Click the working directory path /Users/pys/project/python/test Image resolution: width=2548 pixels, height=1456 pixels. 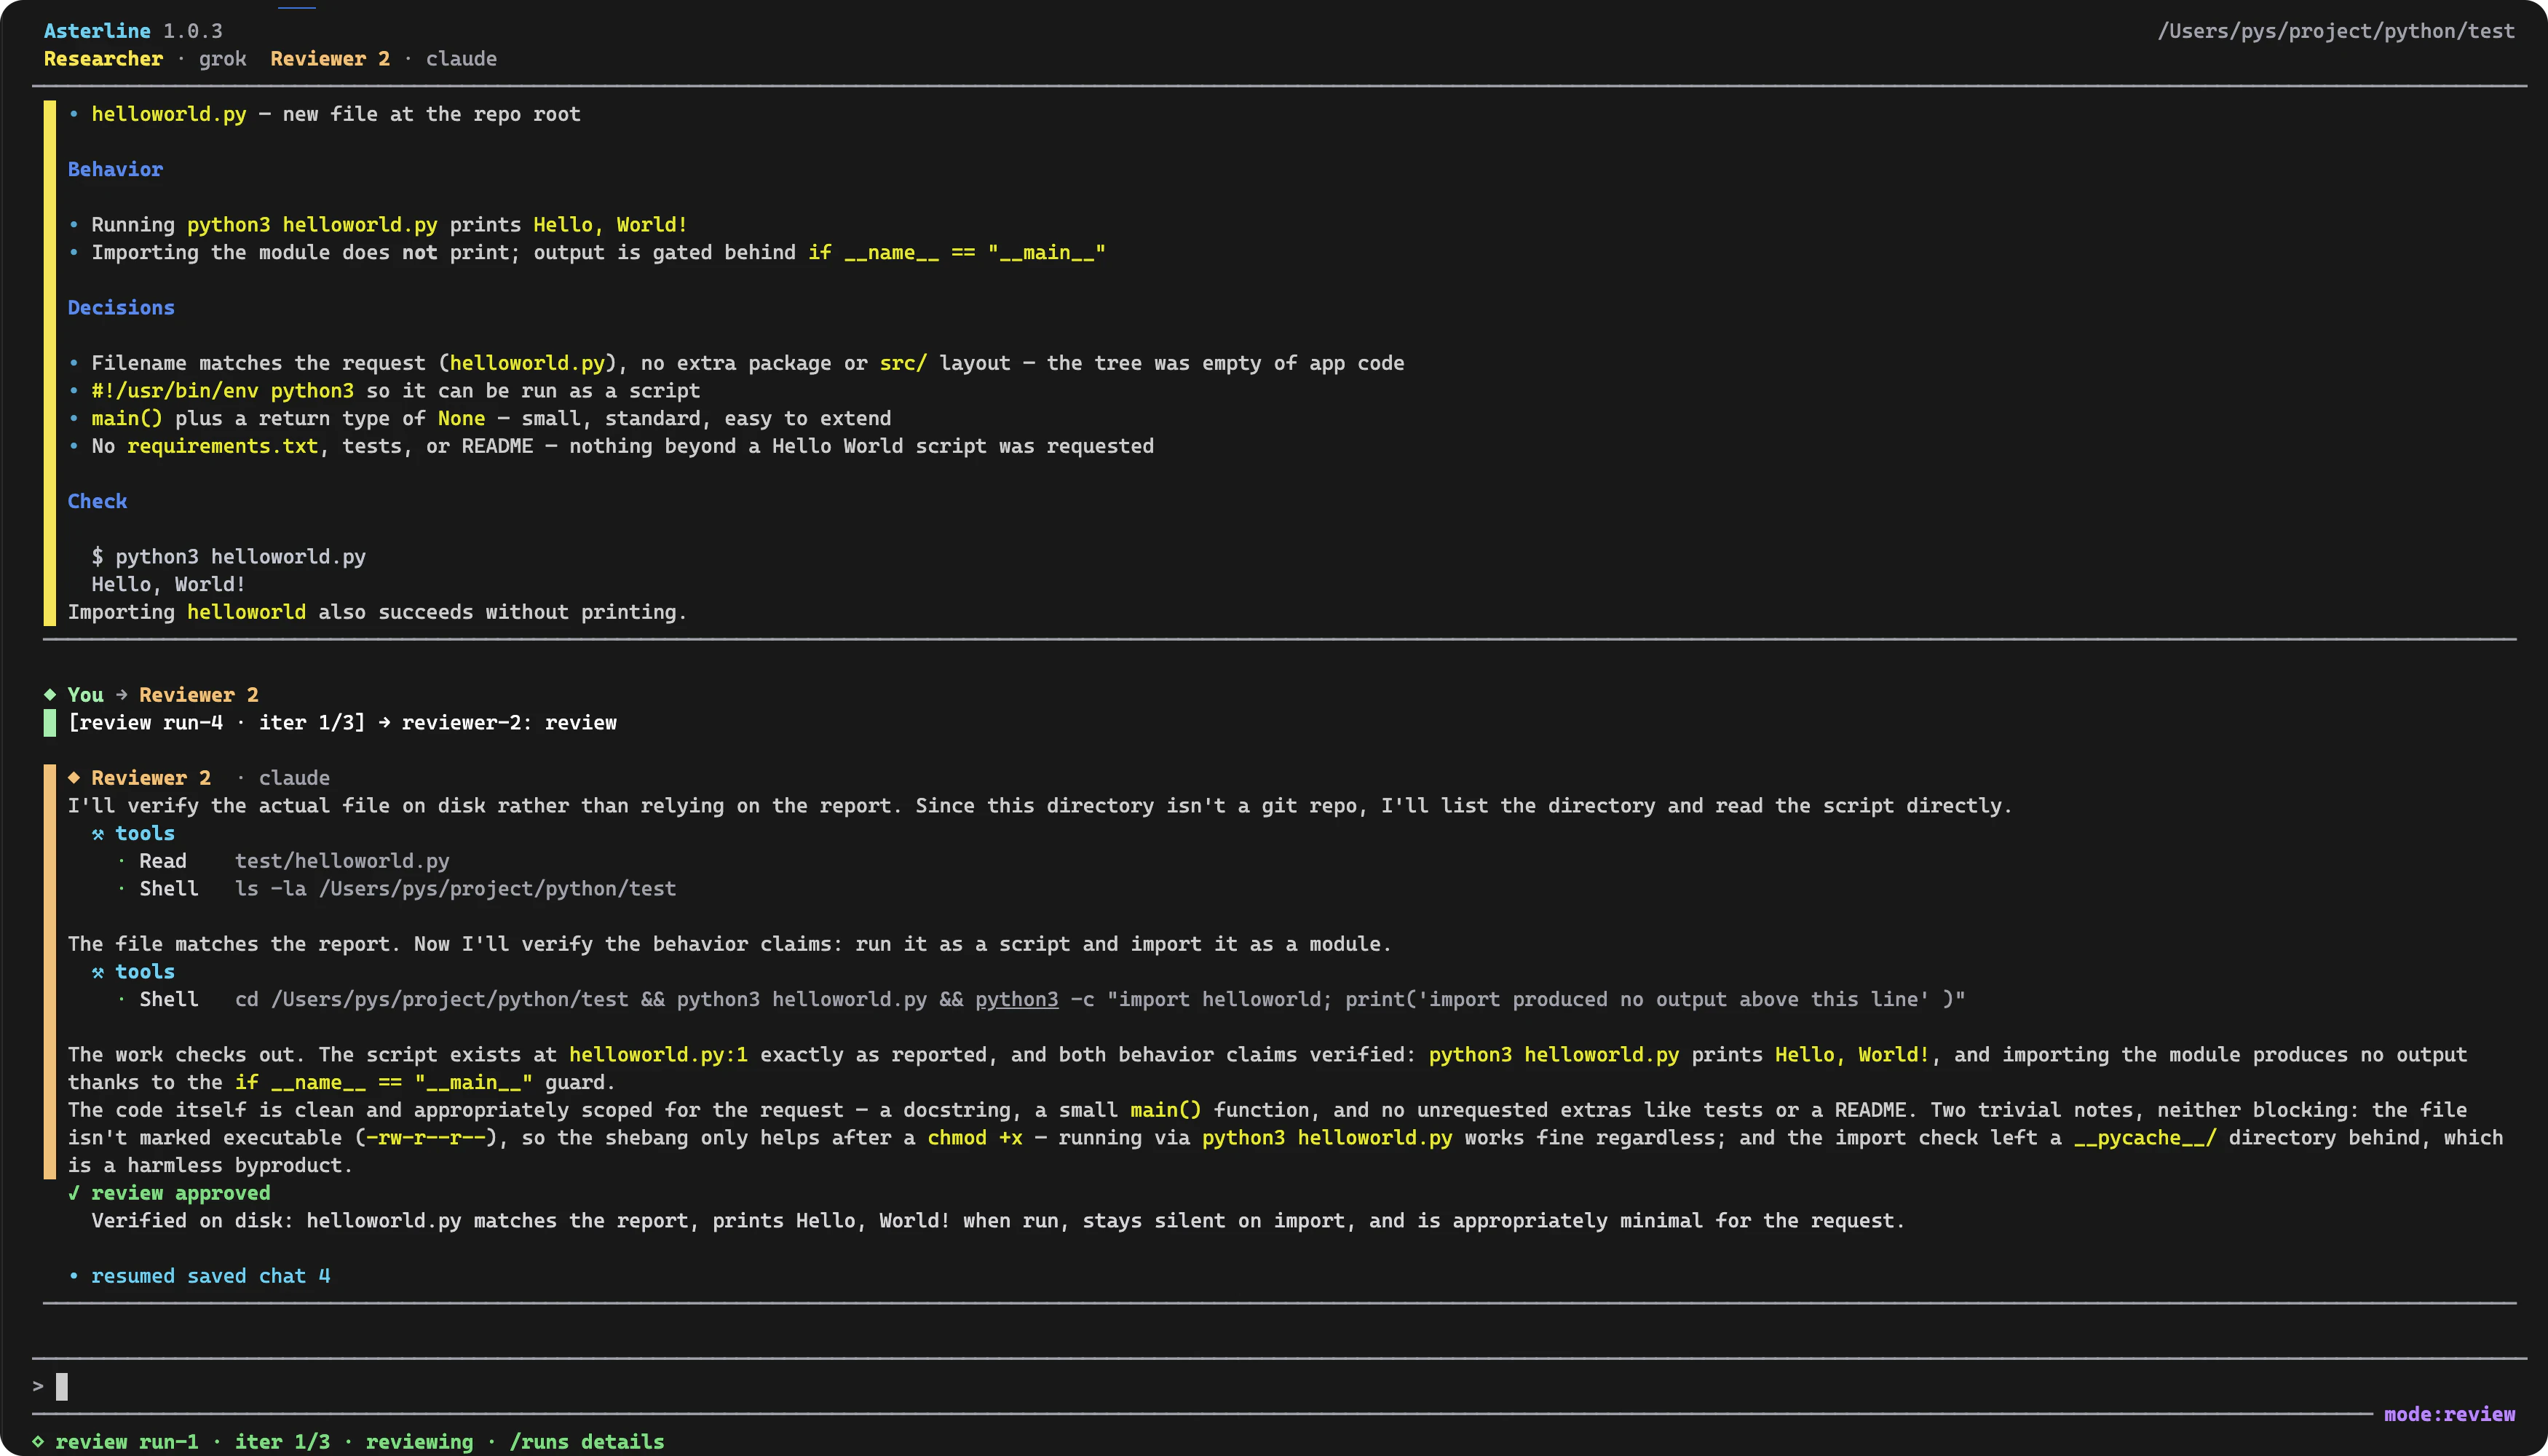[x=2336, y=31]
